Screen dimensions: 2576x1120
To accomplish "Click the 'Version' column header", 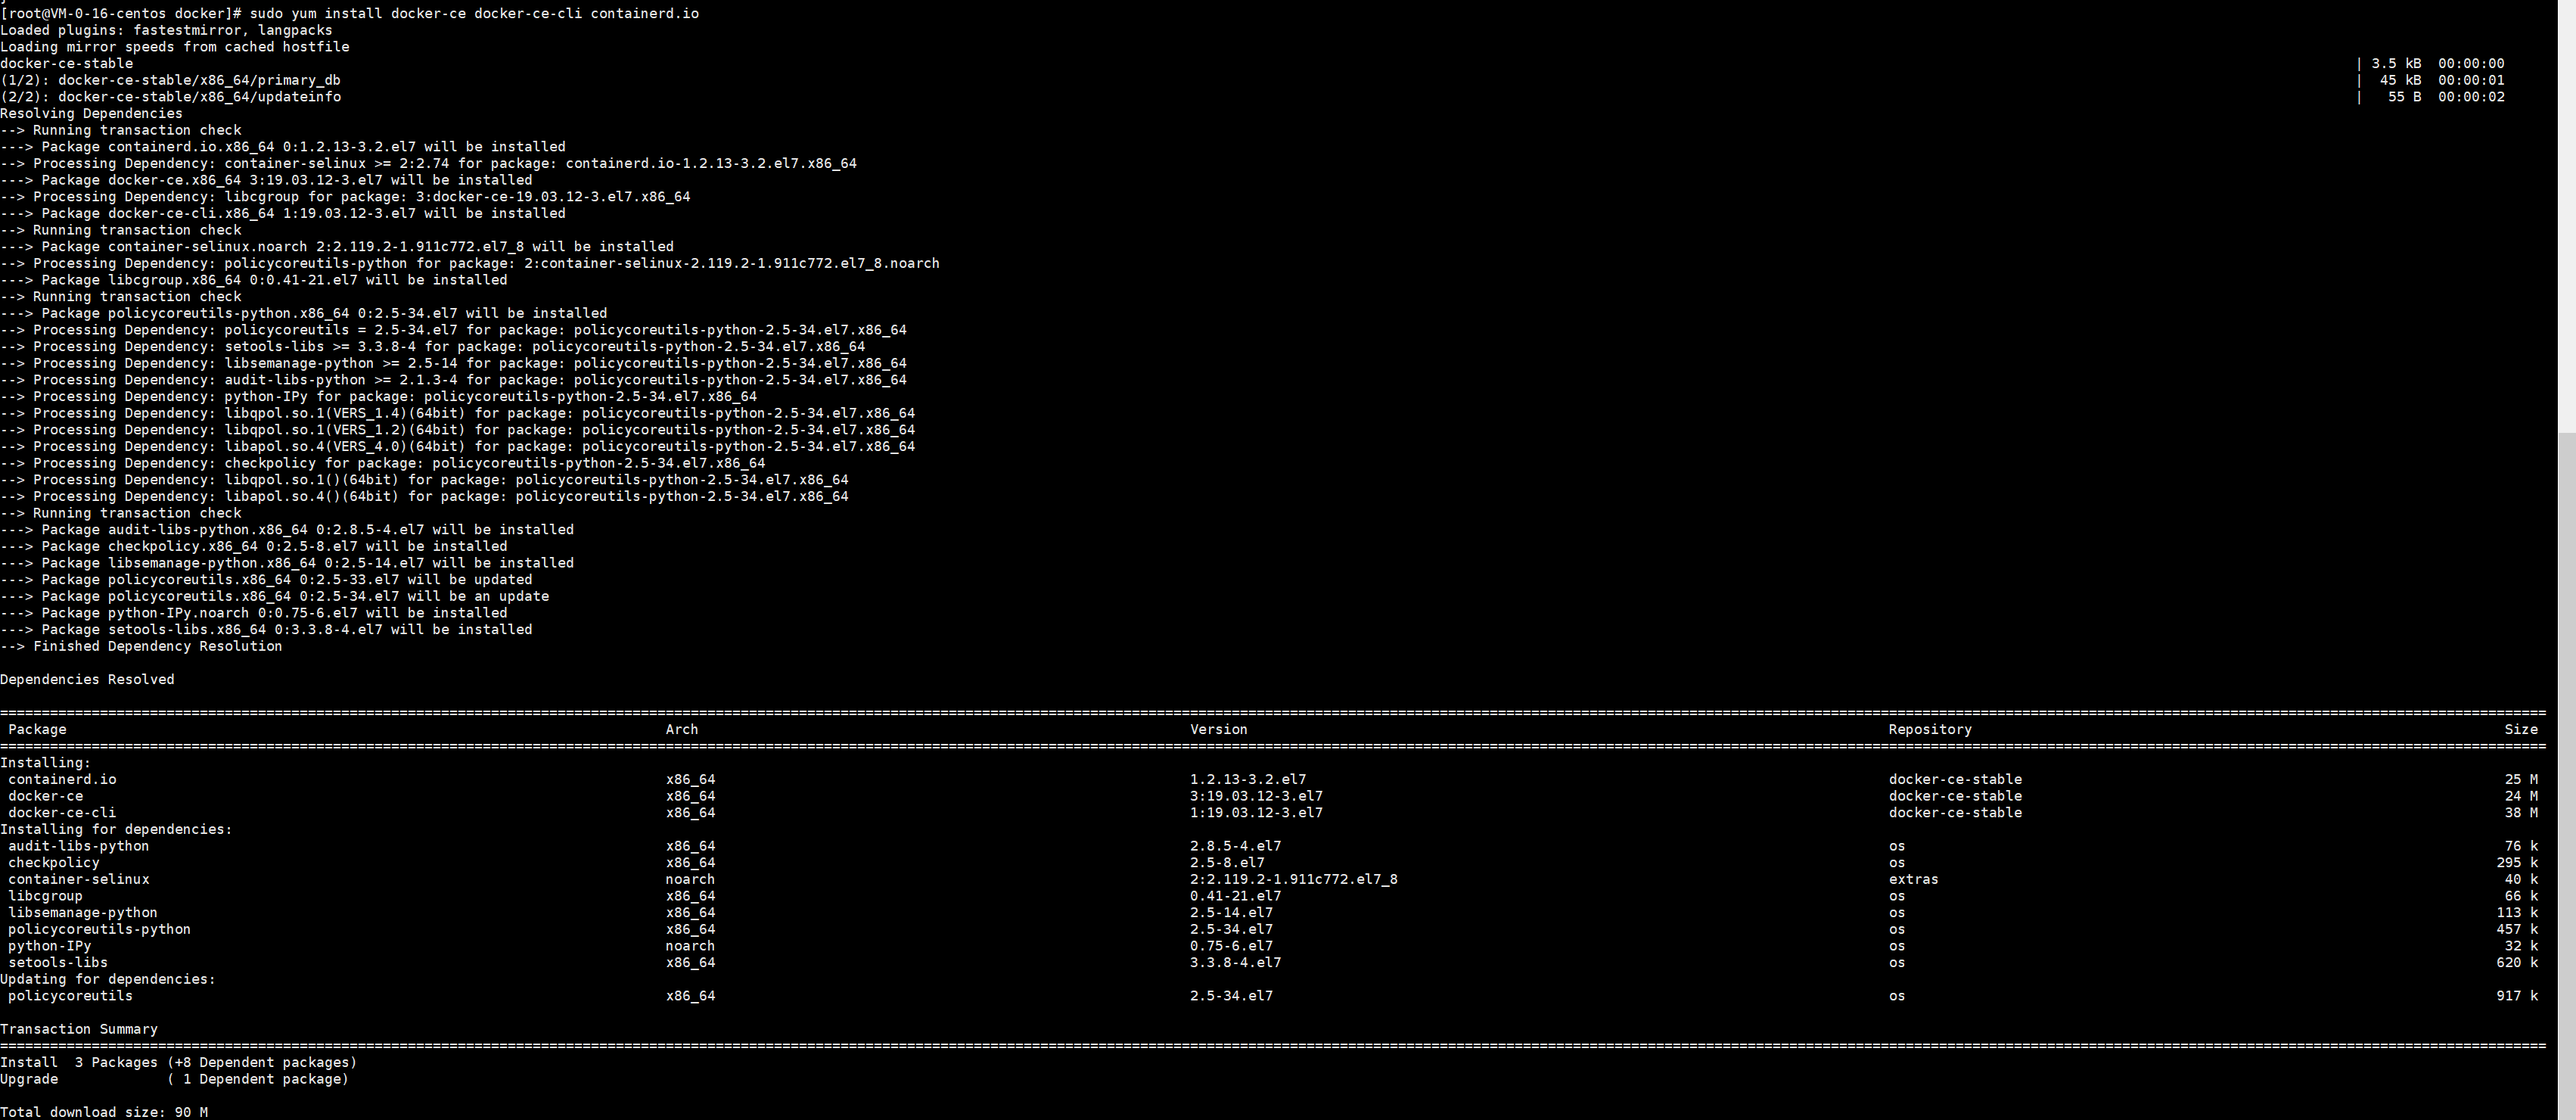I will coord(1219,730).
